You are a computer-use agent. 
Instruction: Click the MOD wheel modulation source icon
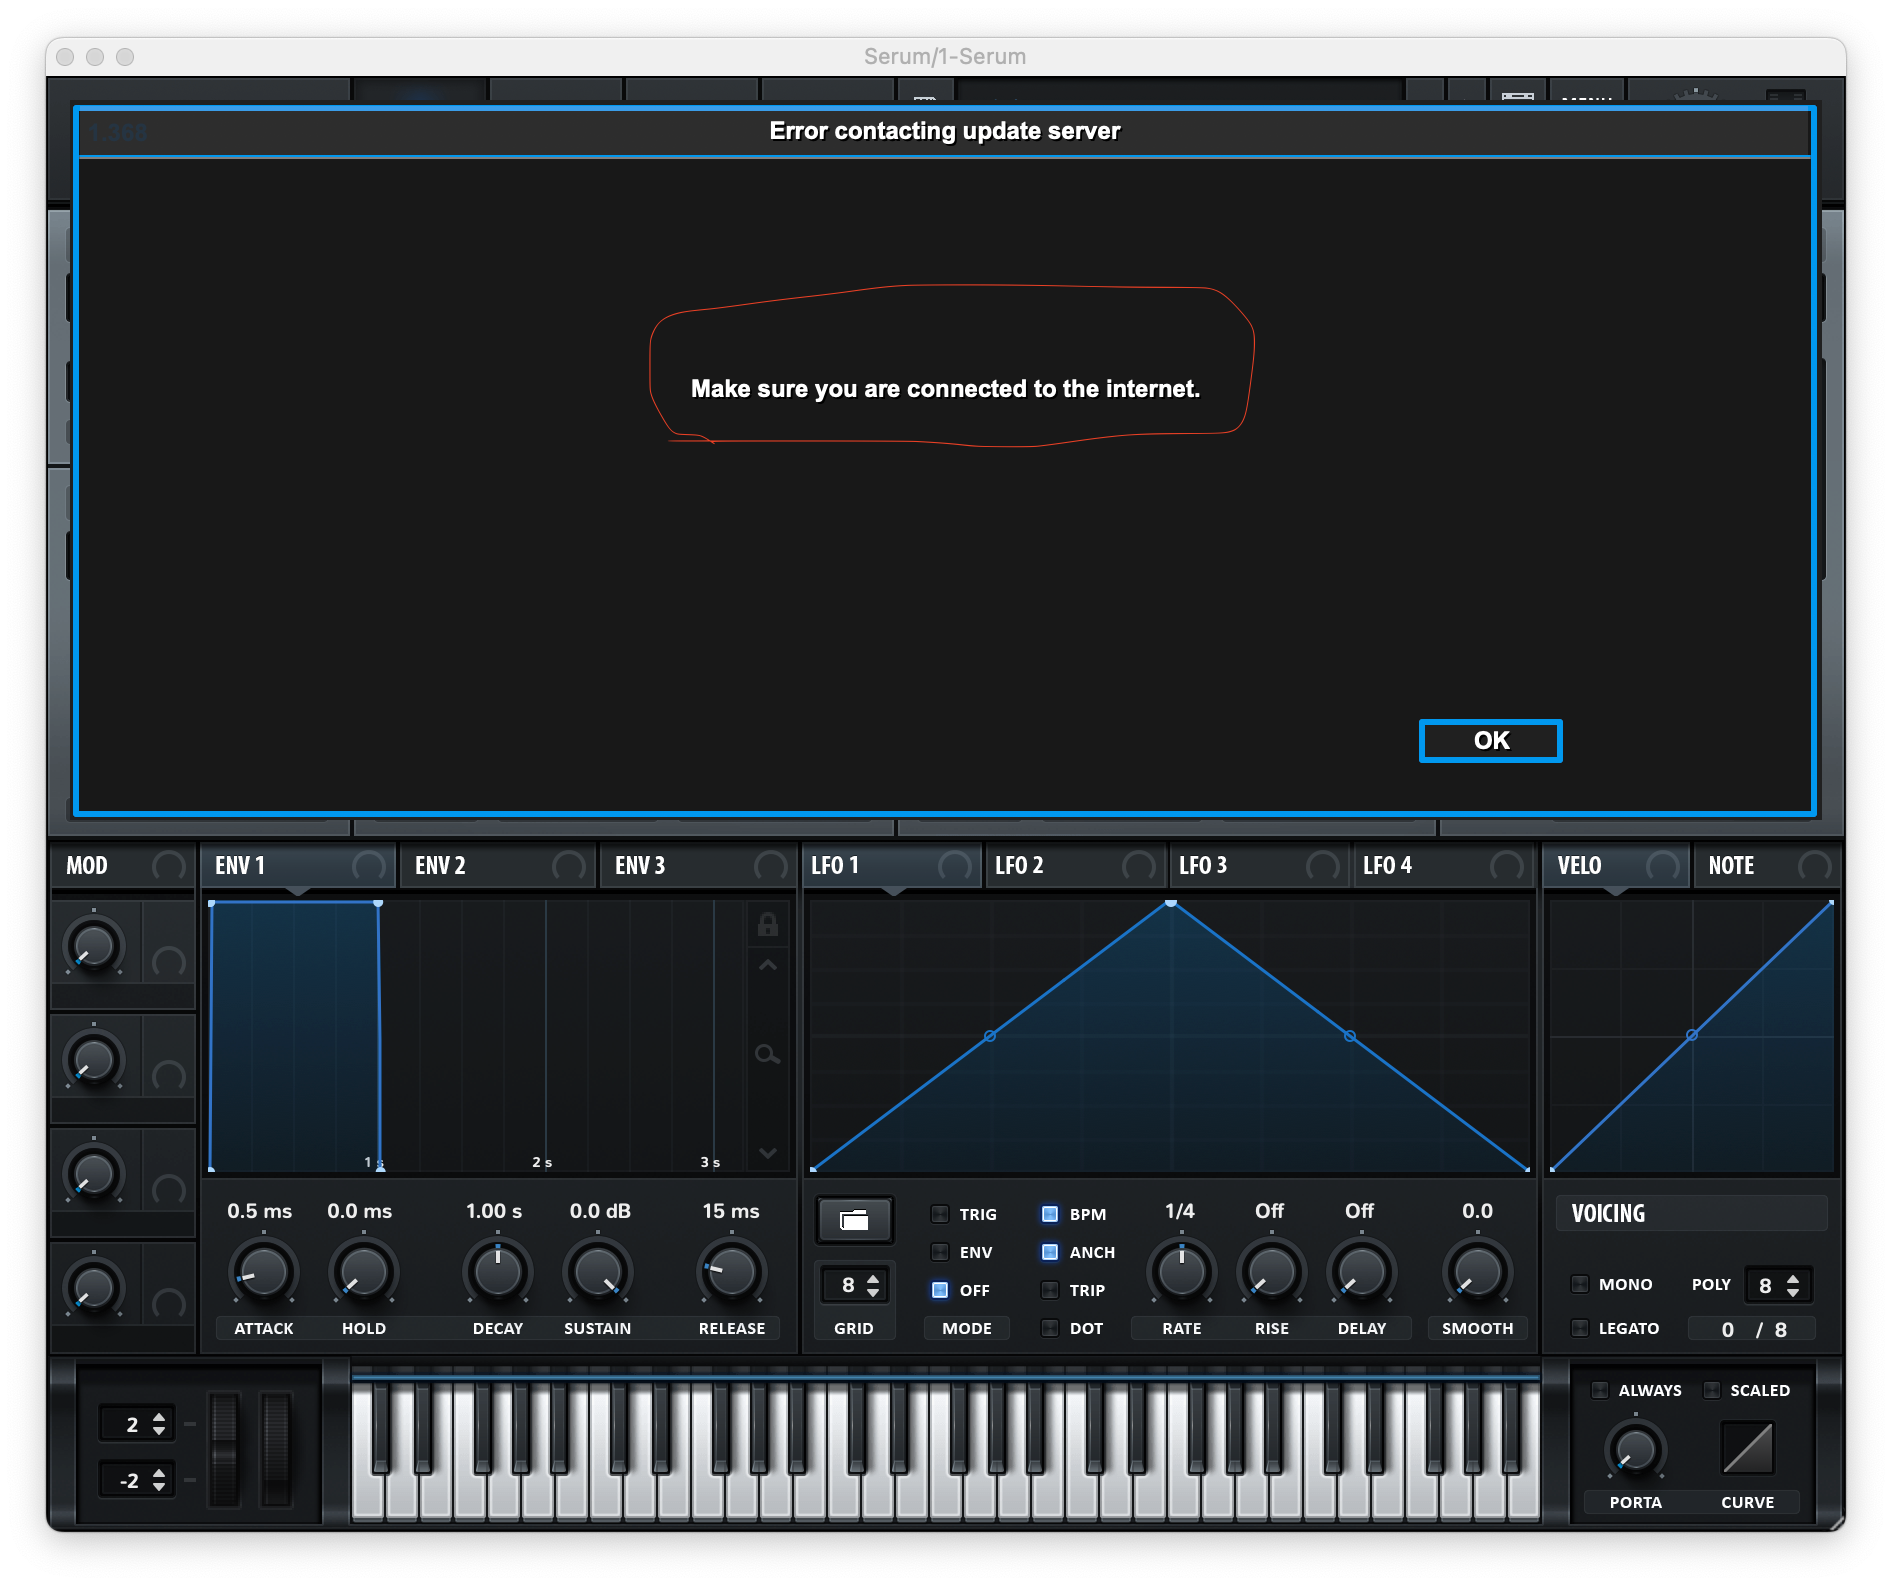pyautogui.click(x=169, y=866)
